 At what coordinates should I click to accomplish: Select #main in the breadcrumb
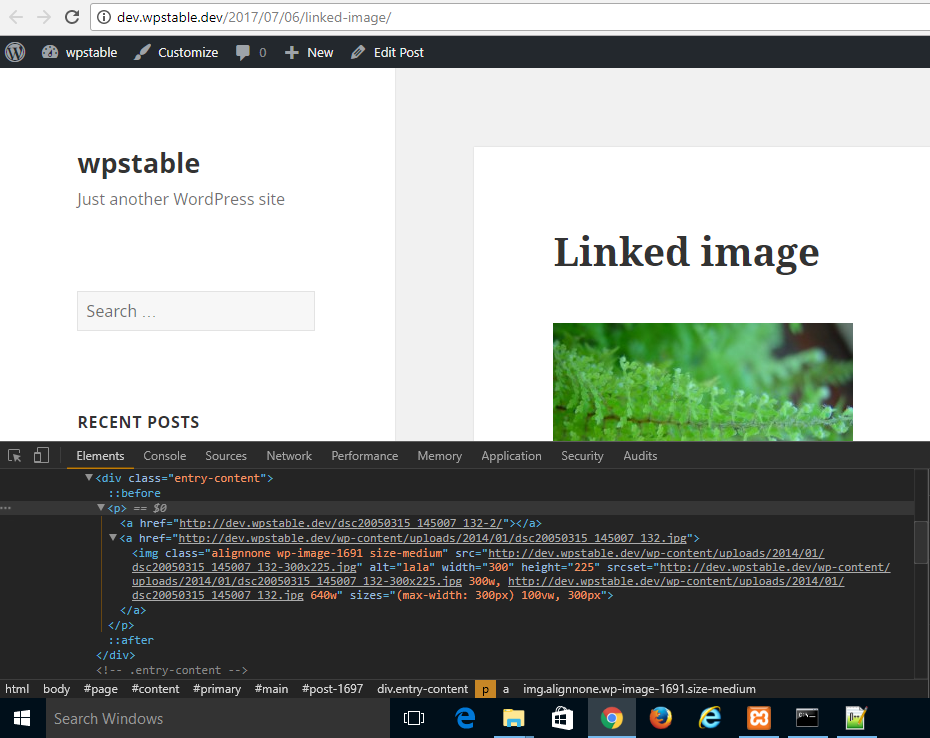tap(271, 689)
